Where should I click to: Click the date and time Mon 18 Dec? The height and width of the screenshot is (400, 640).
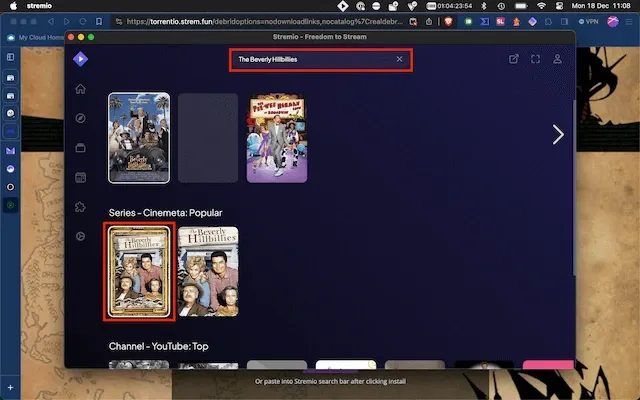(x=601, y=6)
